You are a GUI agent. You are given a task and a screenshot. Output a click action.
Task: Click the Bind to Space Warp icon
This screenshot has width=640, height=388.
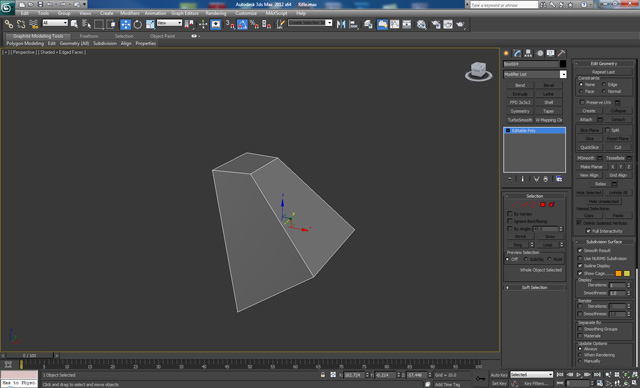pyautogui.click(x=33, y=24)
